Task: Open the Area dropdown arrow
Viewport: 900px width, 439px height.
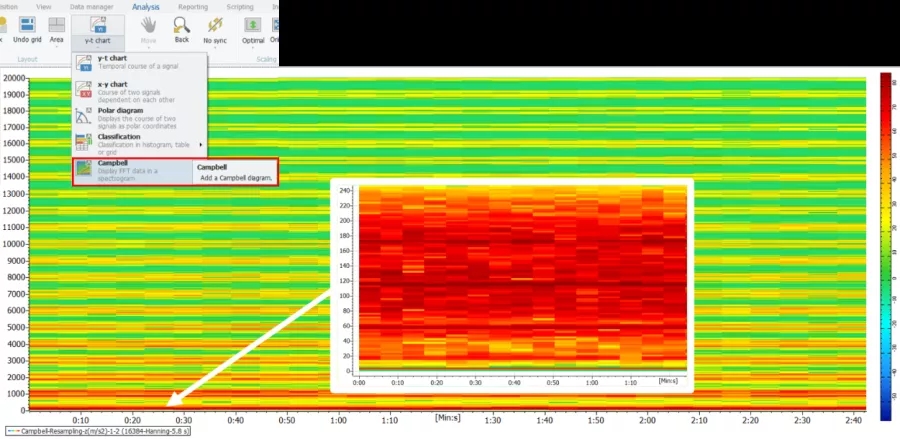Action: [x=56, y=47]
